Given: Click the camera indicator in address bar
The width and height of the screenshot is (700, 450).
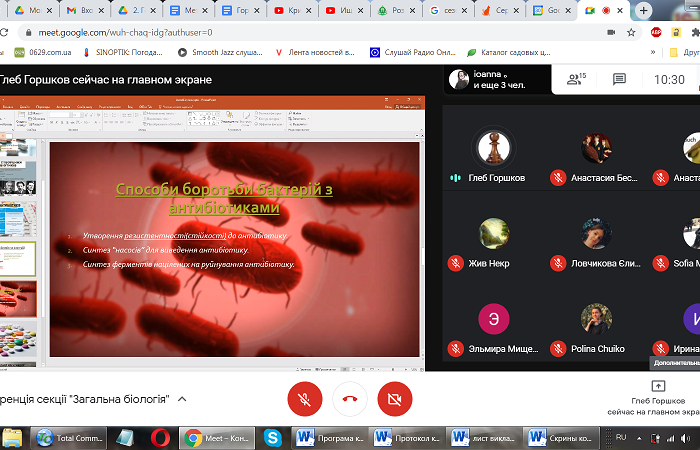Looking at the screenshot, I should click(x=611, y=31).
